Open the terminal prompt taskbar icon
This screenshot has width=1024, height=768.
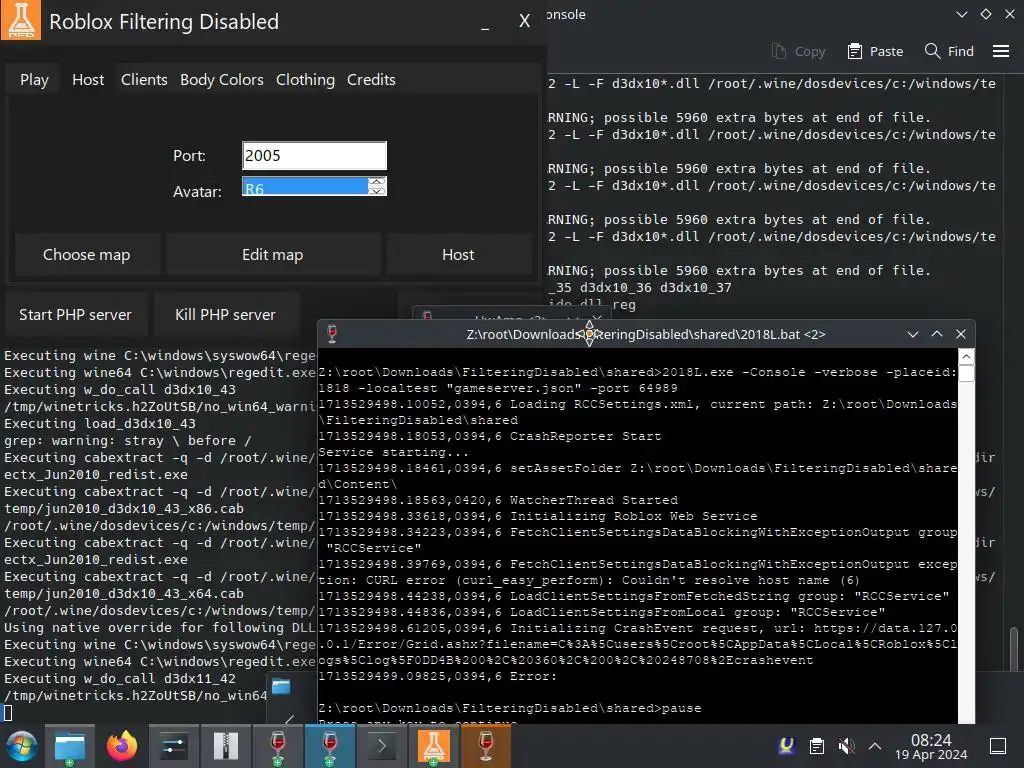(x=382, y=746)
